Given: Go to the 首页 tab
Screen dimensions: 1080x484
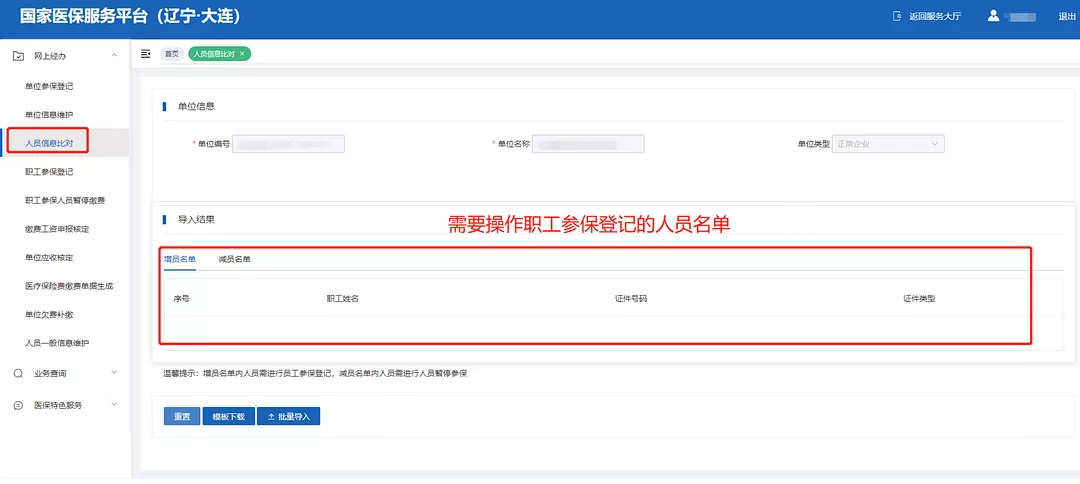Looking at the screenshot, I should [172, 54].
